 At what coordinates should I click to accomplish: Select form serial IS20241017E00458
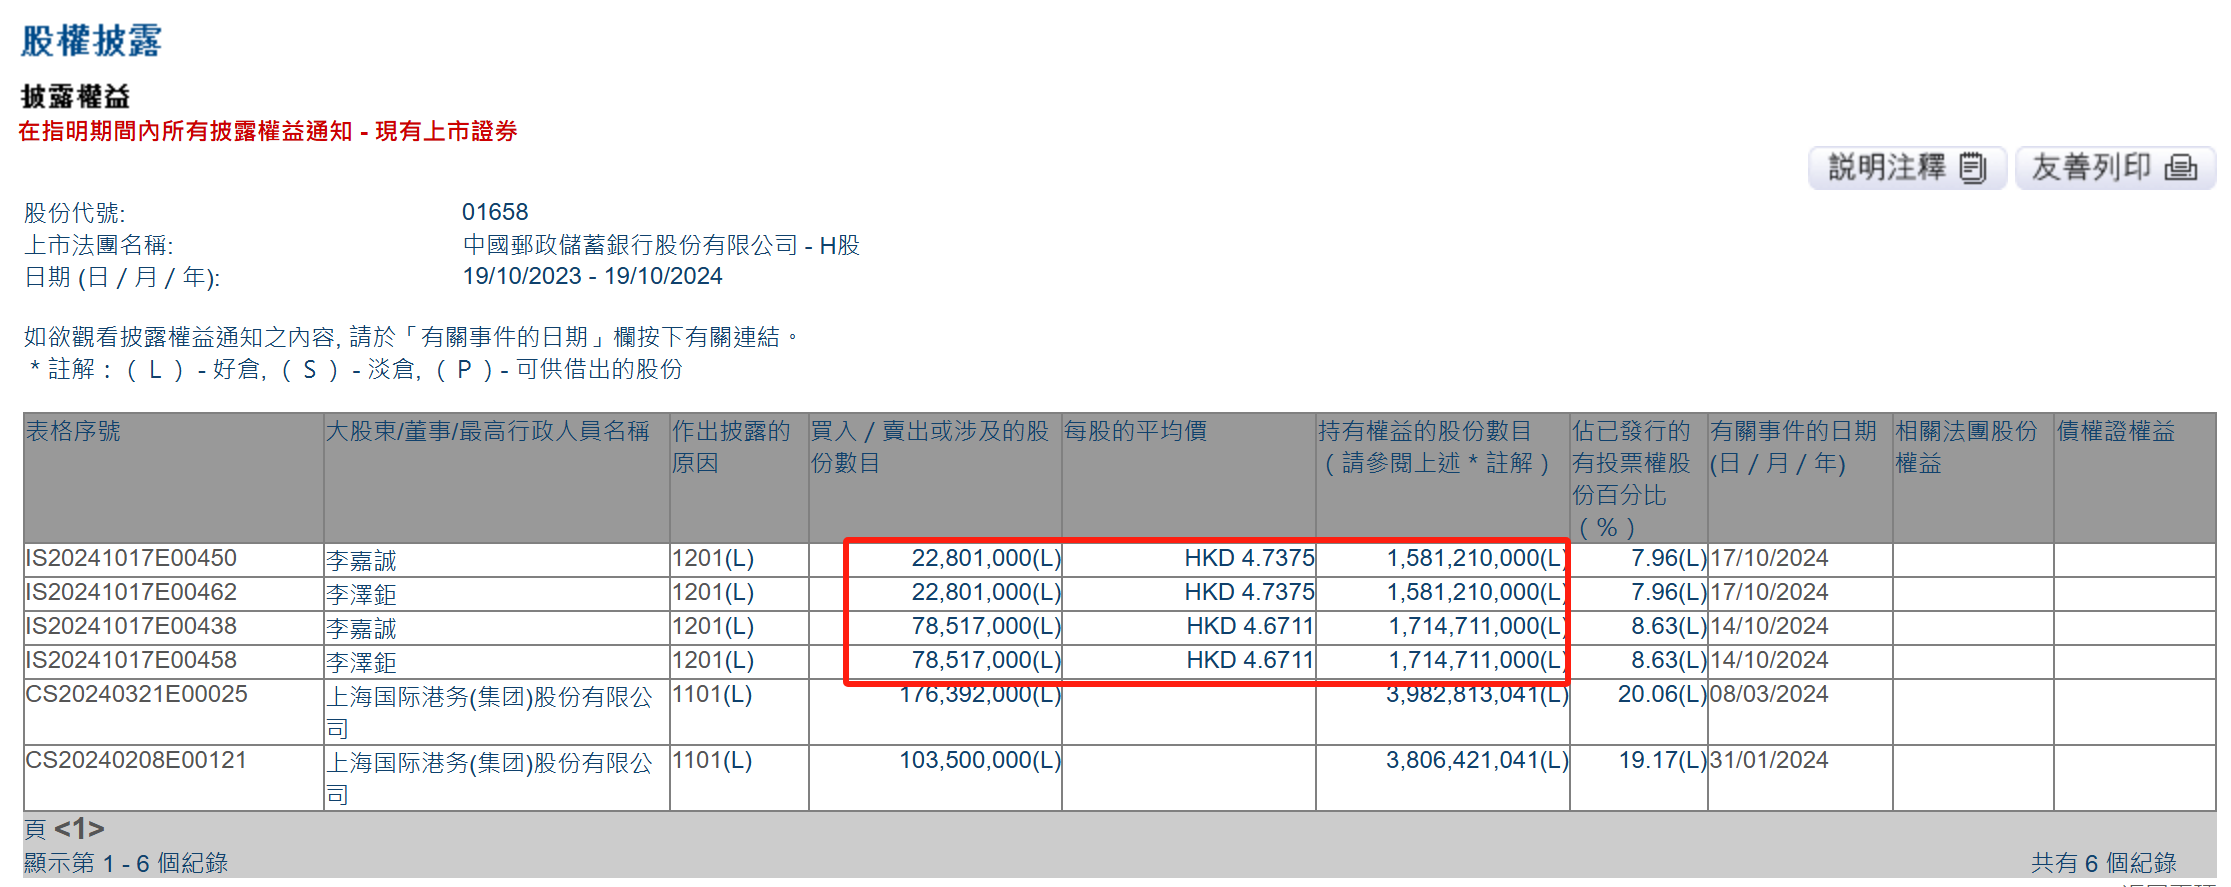131,660
